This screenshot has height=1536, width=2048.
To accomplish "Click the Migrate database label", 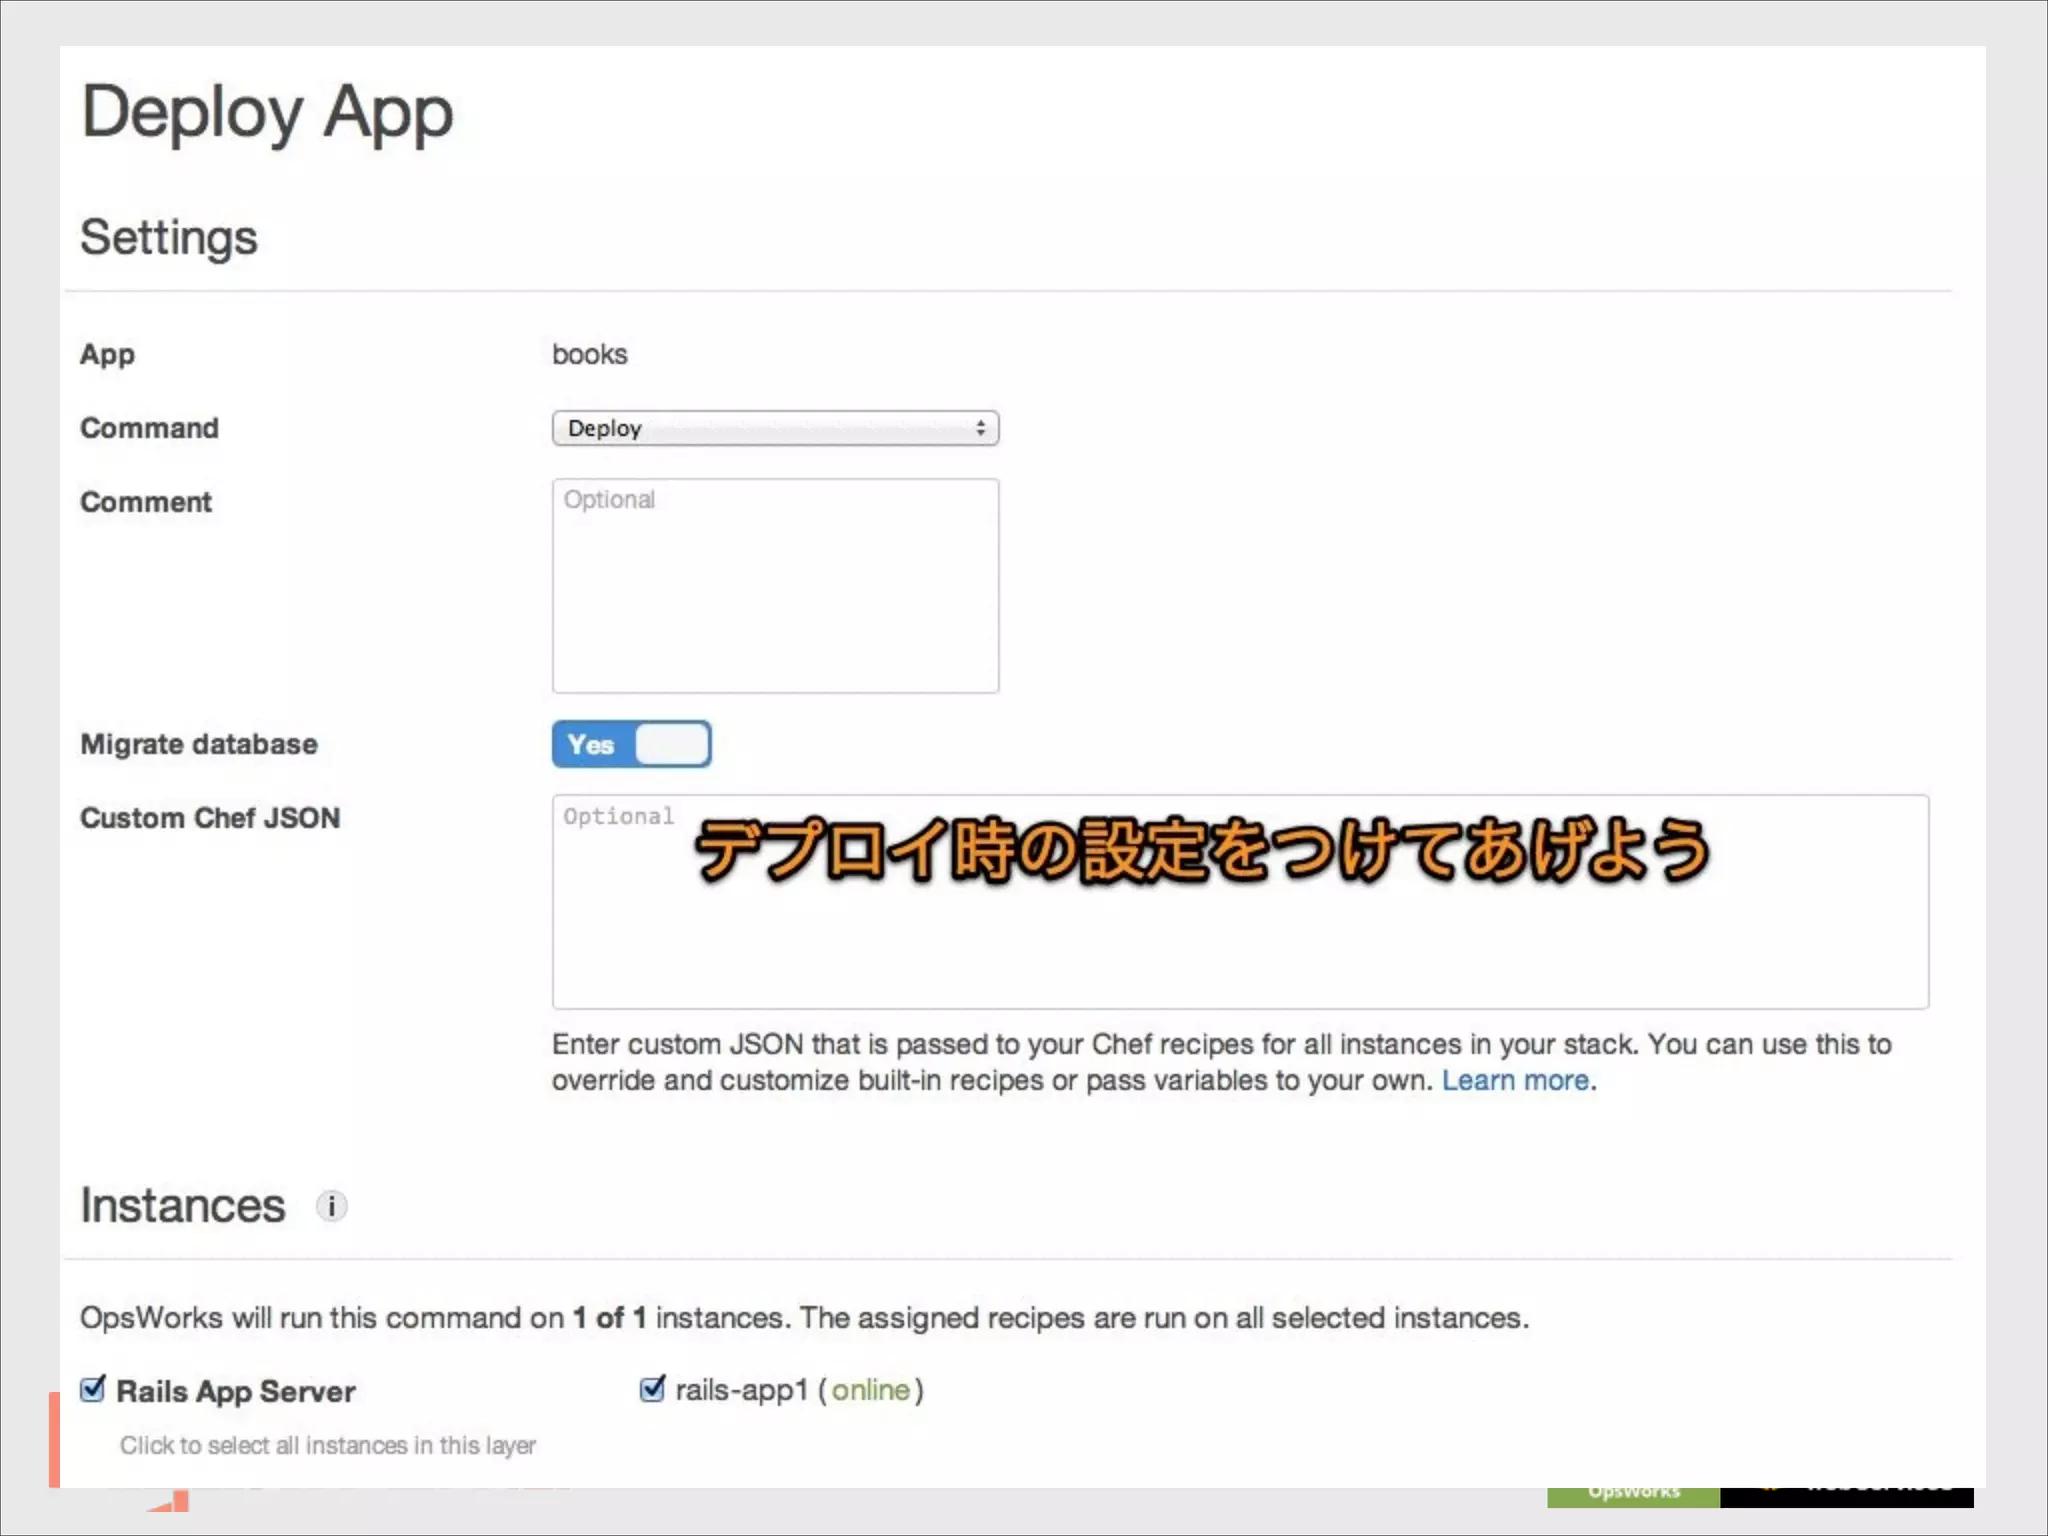I will (199, 744).
